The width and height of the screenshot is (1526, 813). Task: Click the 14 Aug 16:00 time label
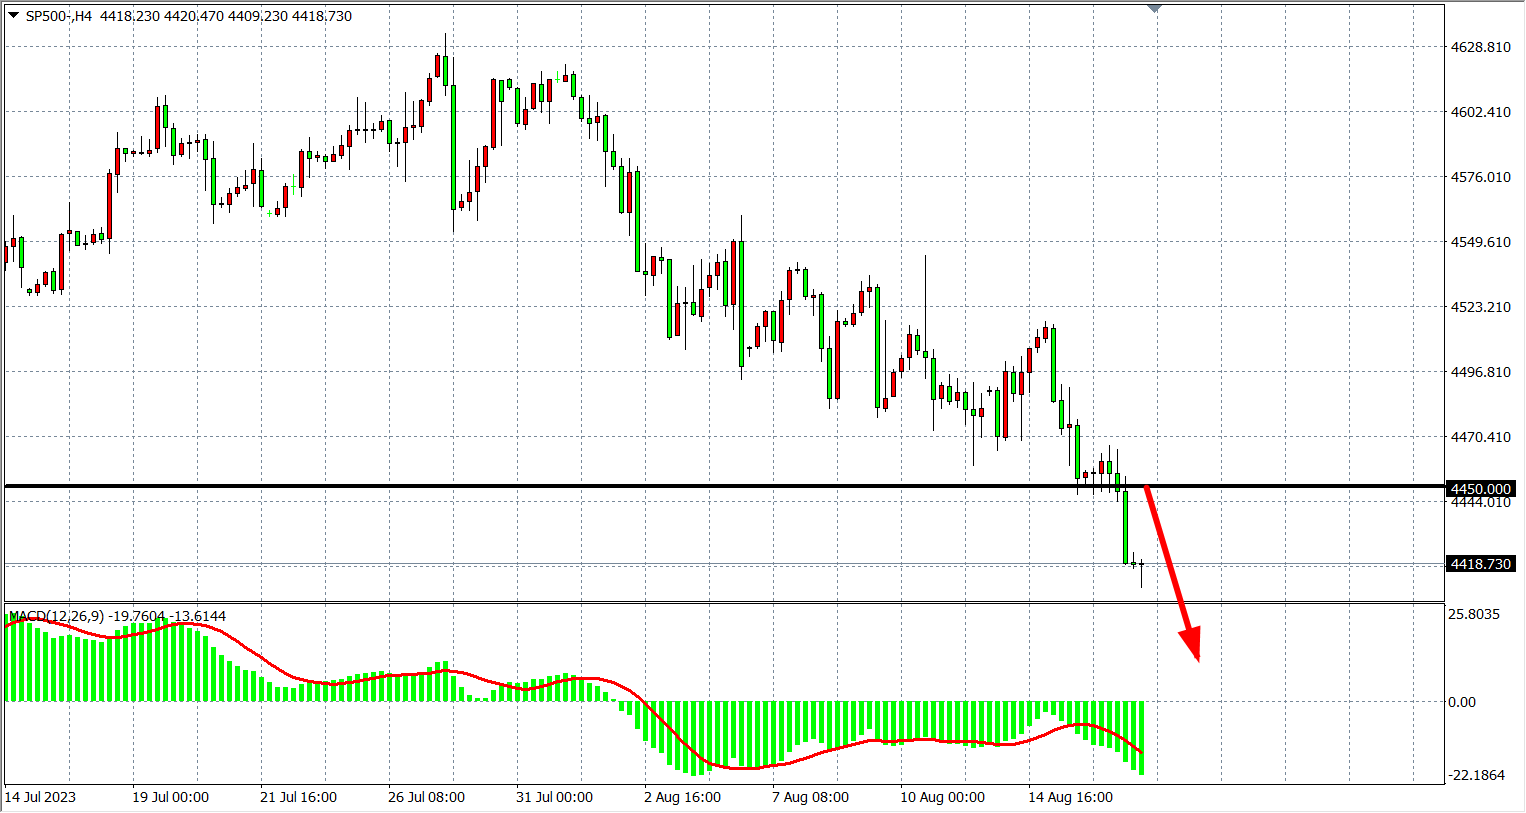[x=1070, y=797]
